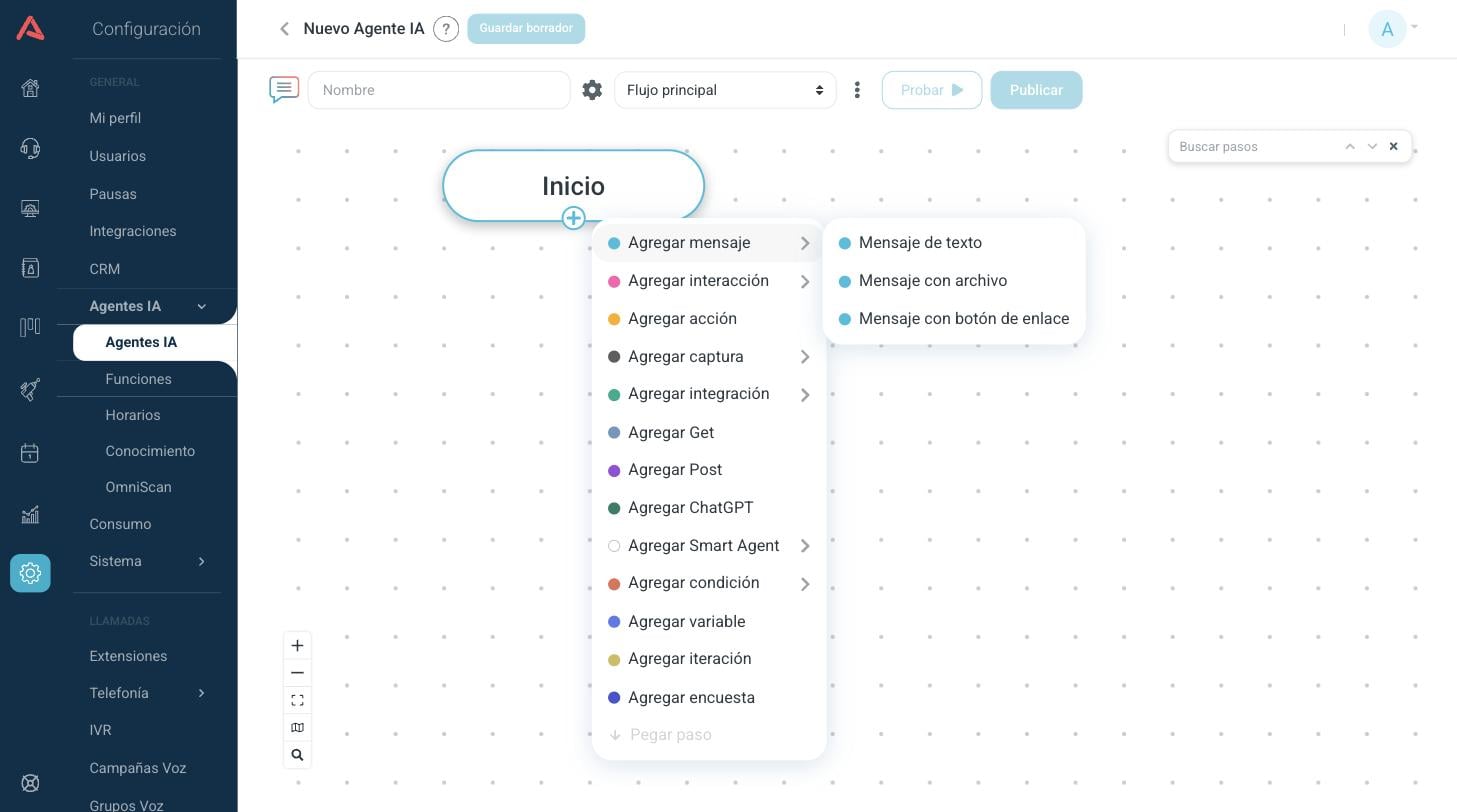Expand Agregar interacción submenu
Image resolution: width=1457 pixels, height=812 pixels.
pos(805,281)
